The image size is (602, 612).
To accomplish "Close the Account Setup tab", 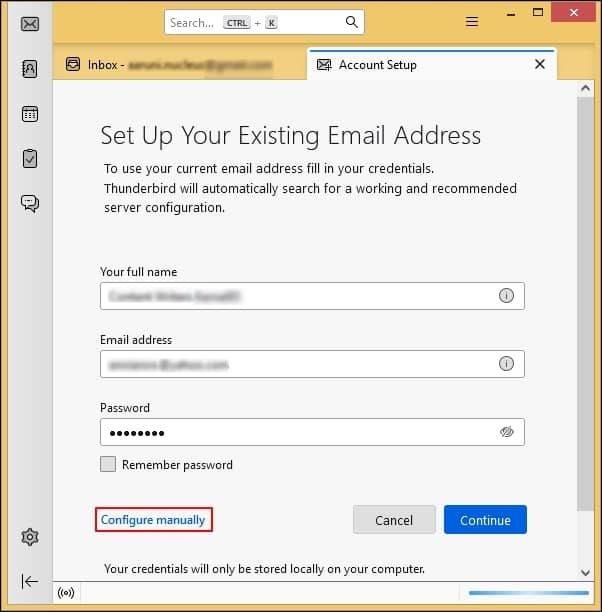I will pos(540,64).
